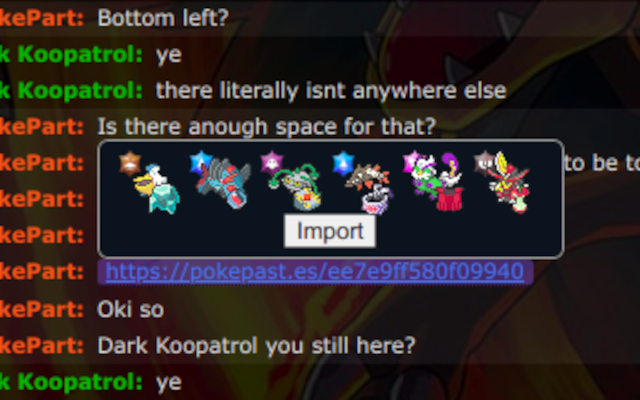Click the pink Fairy tera type icon

pos(413,162)
